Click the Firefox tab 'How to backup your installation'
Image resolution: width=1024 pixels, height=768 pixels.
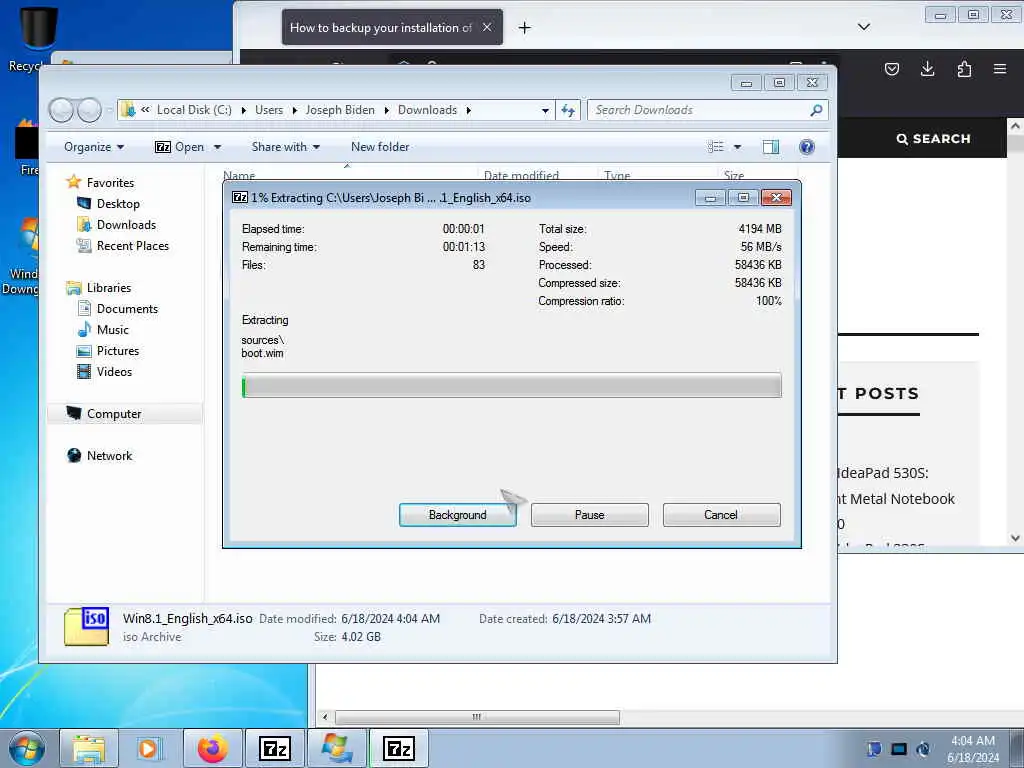381,27
